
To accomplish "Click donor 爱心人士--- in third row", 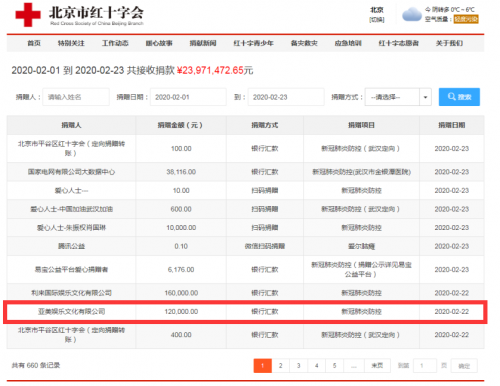I will pos(71,191).
